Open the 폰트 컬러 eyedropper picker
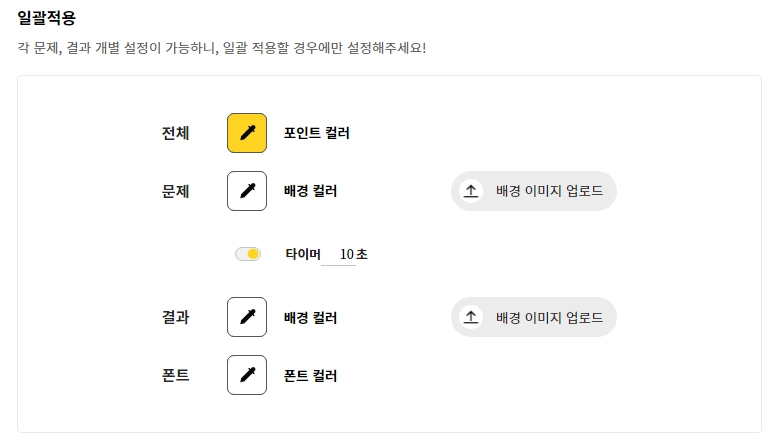The image size is (776, 445). (x=247, y=375)
